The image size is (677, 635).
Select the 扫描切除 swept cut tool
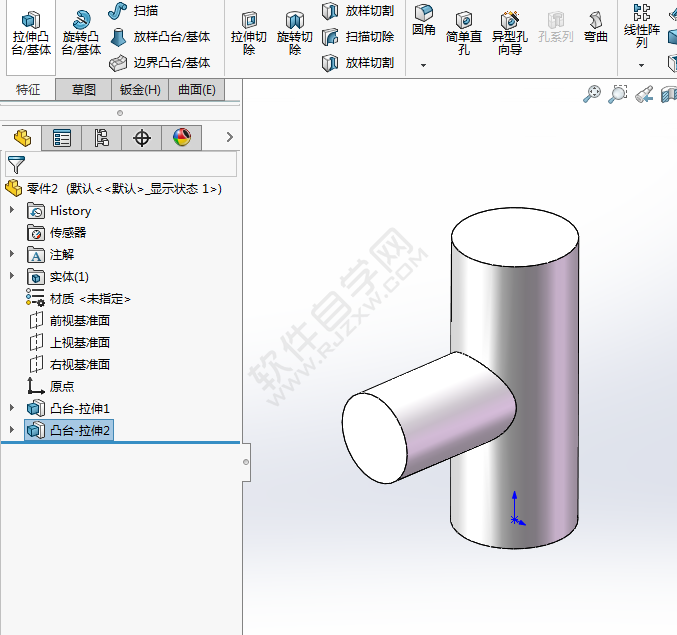tap(358, 37)
